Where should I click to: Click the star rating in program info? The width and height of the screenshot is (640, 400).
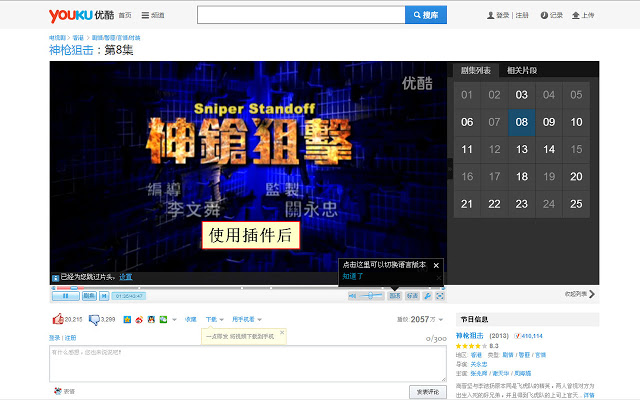pyautogui.click(x=471, y=346)
